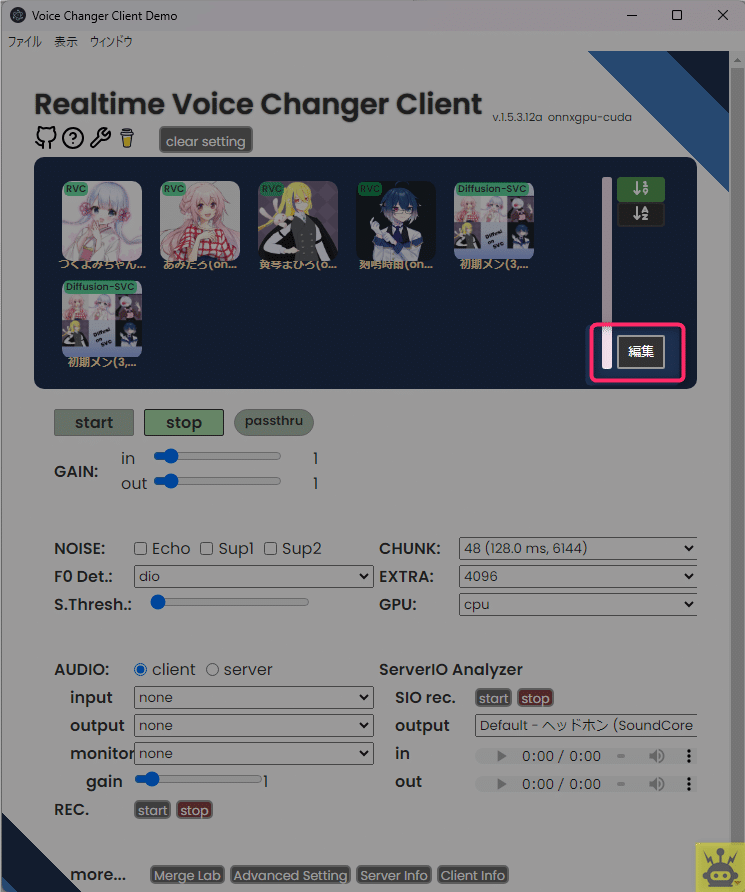
Task: Select the つくよみちゃん RVC model
Action: [102, 221]
